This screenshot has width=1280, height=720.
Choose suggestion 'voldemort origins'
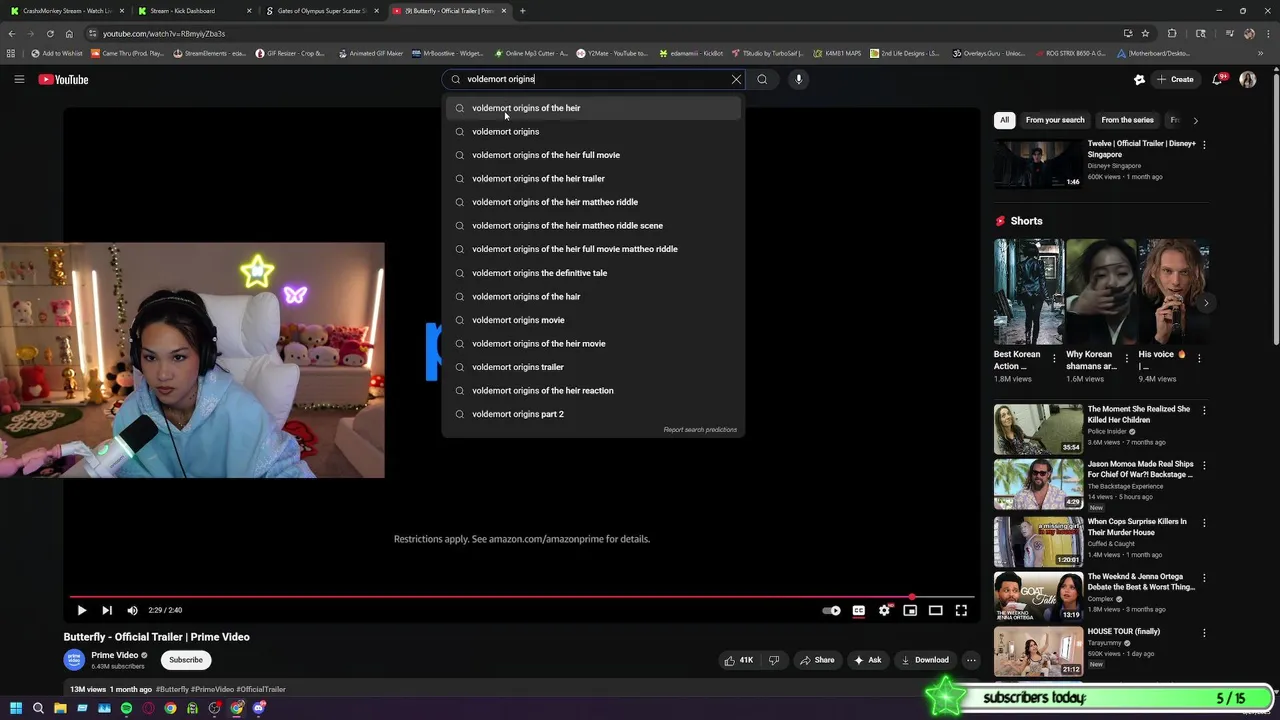point(592,131)
